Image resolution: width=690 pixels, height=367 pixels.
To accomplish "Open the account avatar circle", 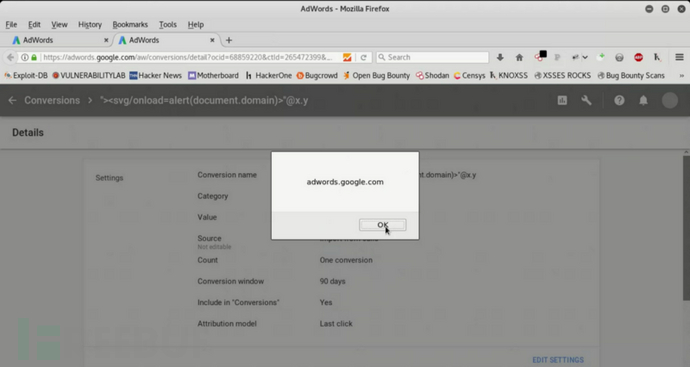I will 670,100.
